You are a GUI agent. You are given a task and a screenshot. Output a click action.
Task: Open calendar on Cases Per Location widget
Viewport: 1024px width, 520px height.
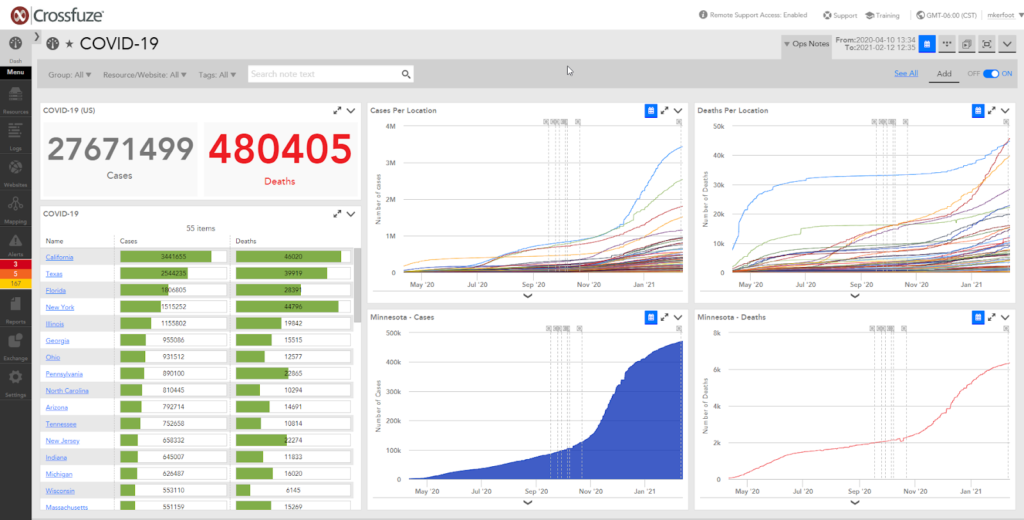point(650,111)
